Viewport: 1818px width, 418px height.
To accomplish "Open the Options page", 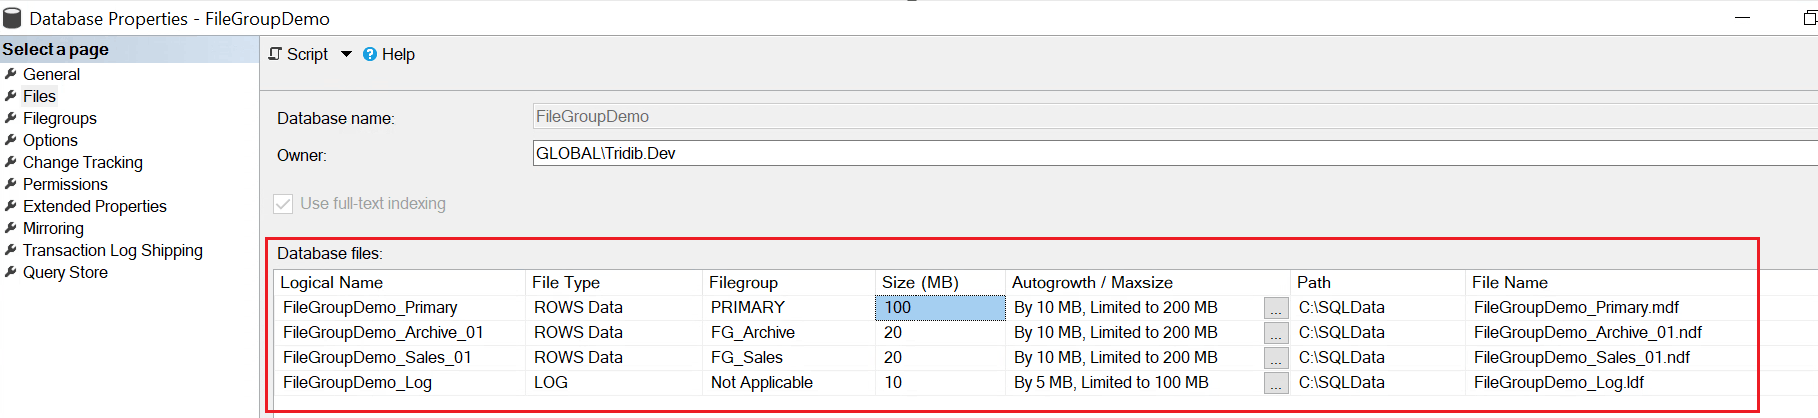I will tap(50, 140).
